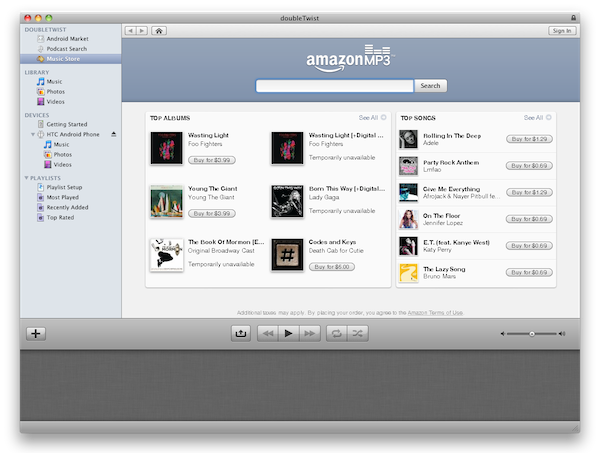This screenshot has height=453, width=600.
Task: Open Photos on HTC Android Phone
Action: coord(58,155)
